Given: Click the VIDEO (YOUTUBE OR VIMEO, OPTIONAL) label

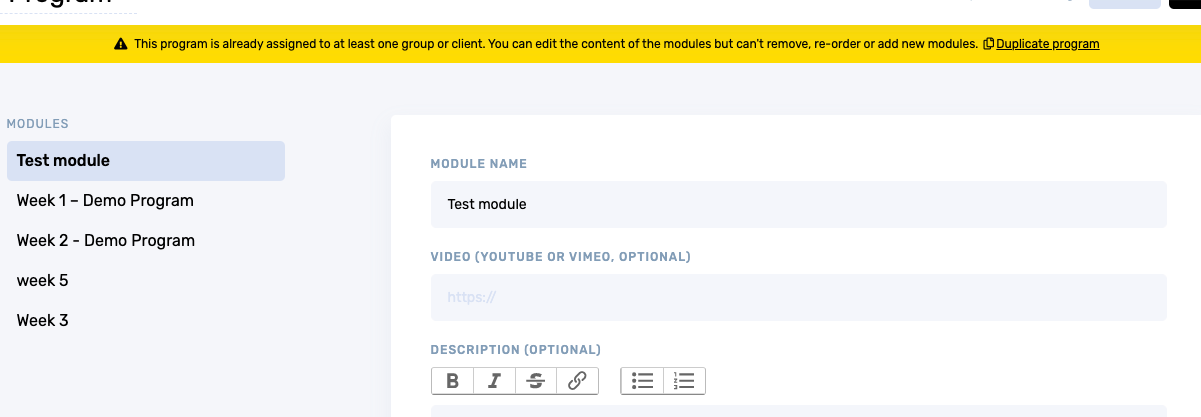Looking at the screenshot, I should coord(561,257).
